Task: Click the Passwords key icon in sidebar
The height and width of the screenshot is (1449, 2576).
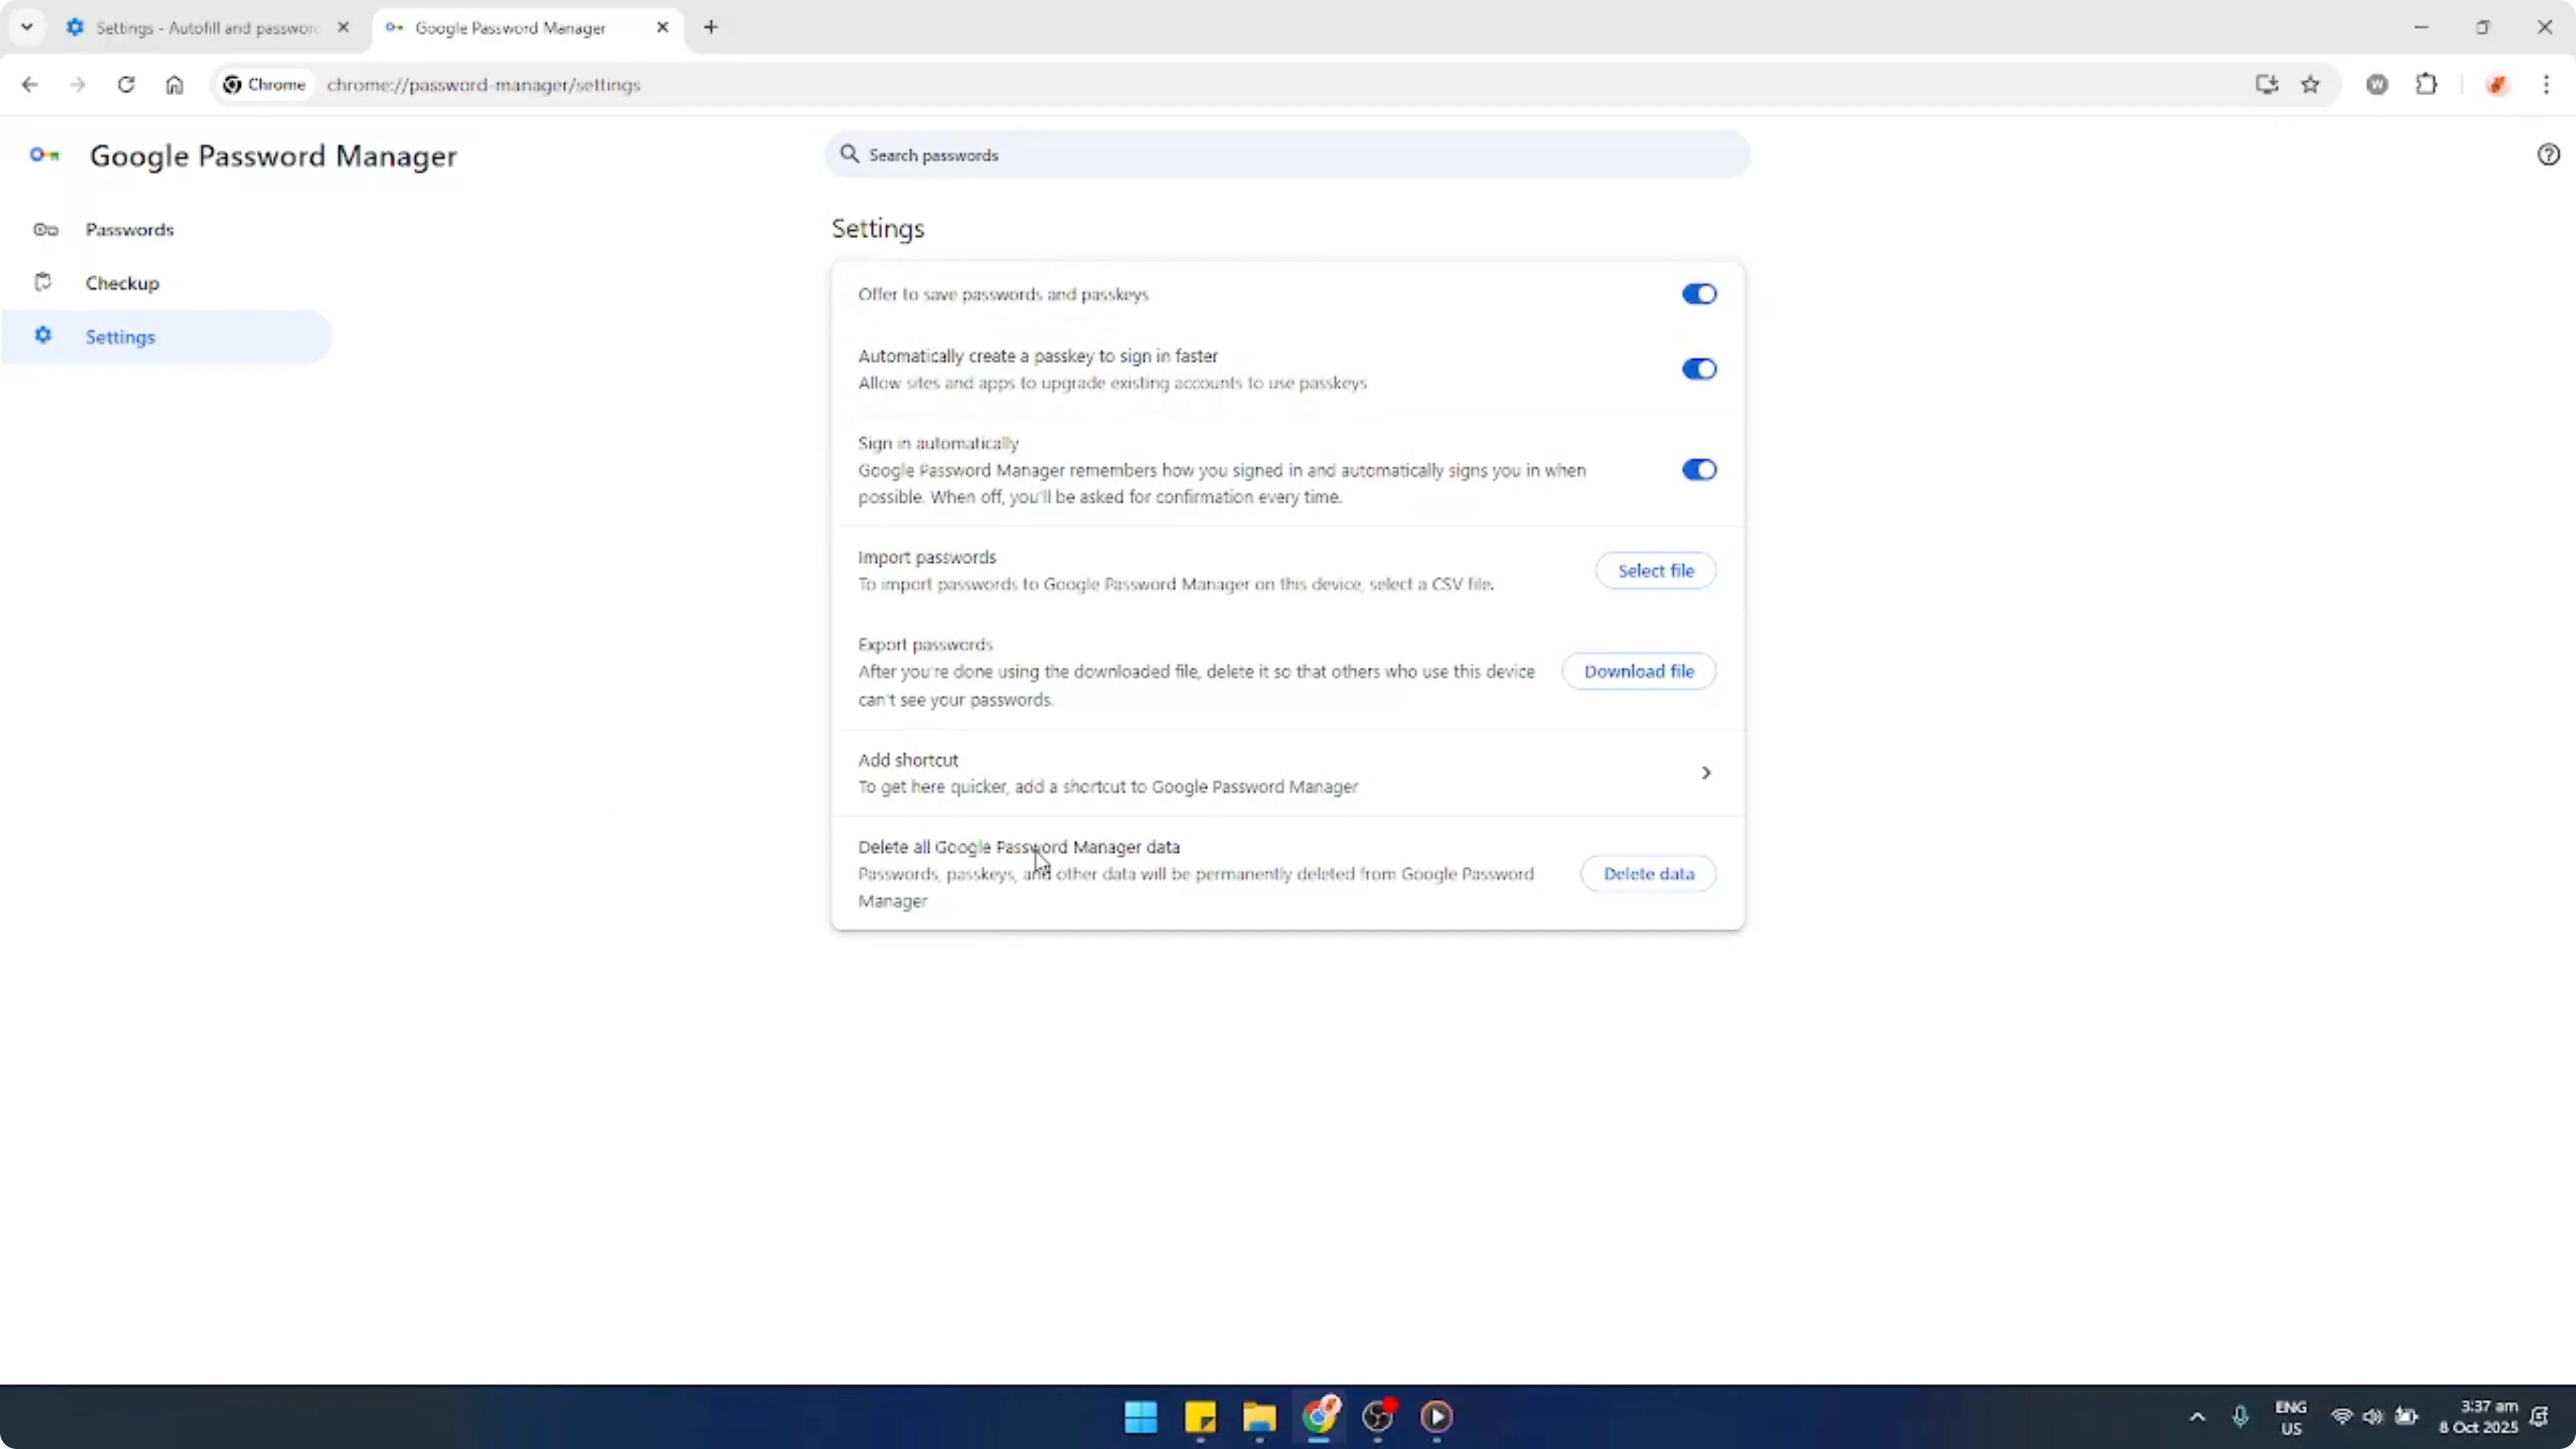Action: (45, 230)
